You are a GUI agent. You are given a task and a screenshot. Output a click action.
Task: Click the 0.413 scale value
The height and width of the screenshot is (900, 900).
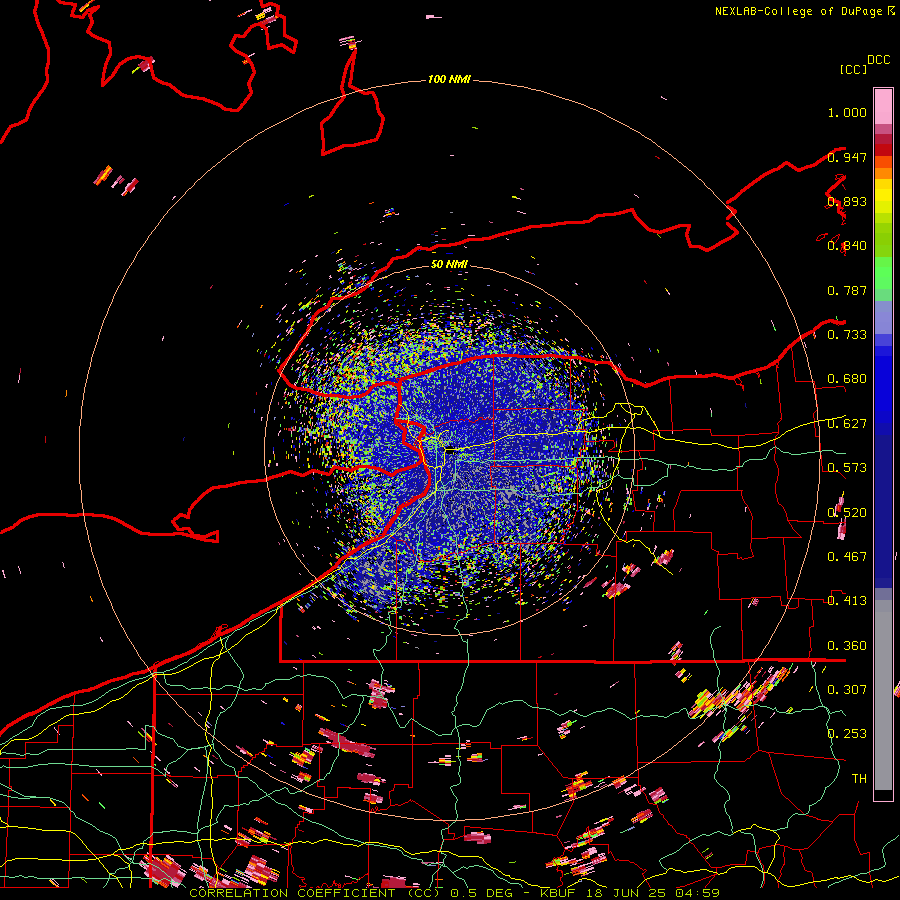(x=847, y=601)
